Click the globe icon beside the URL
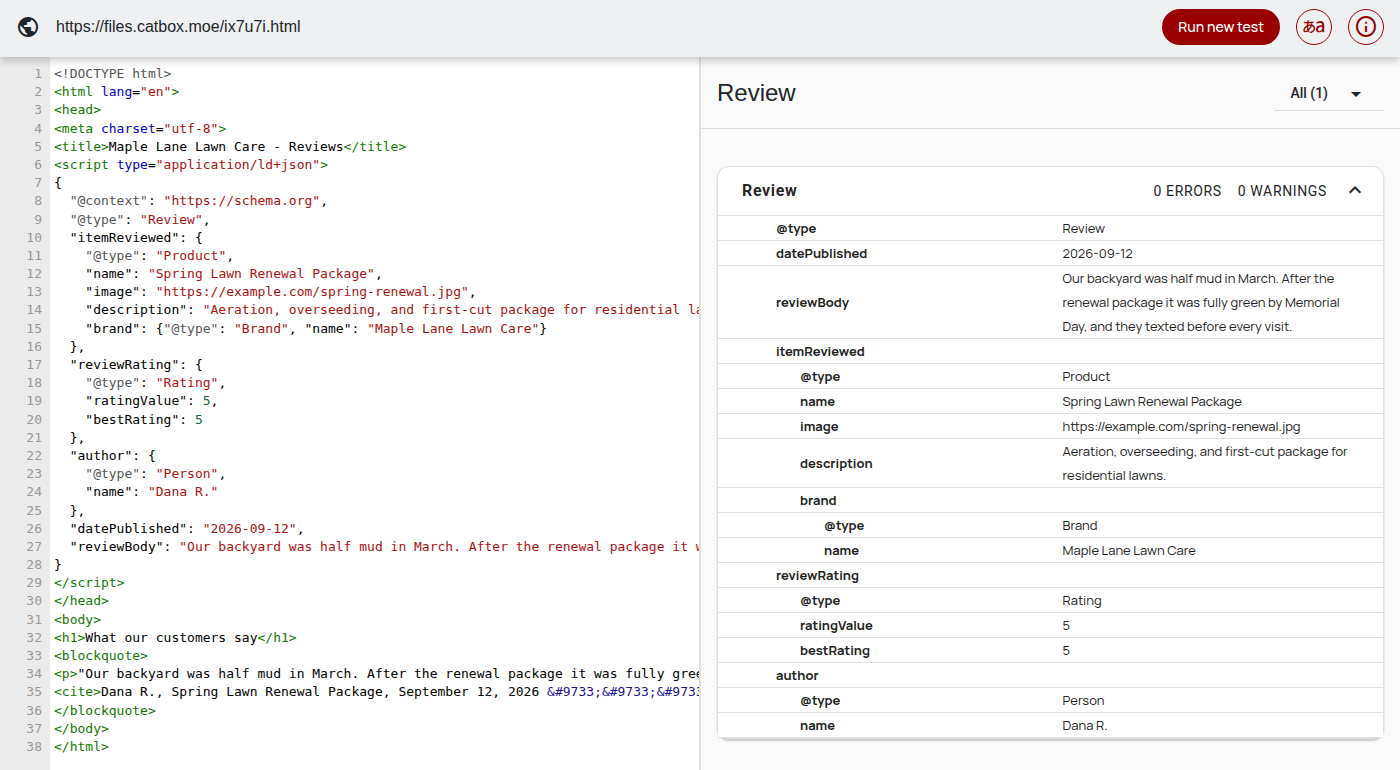The width and height of the screenshot is (1400, 770). pos(28,27)
